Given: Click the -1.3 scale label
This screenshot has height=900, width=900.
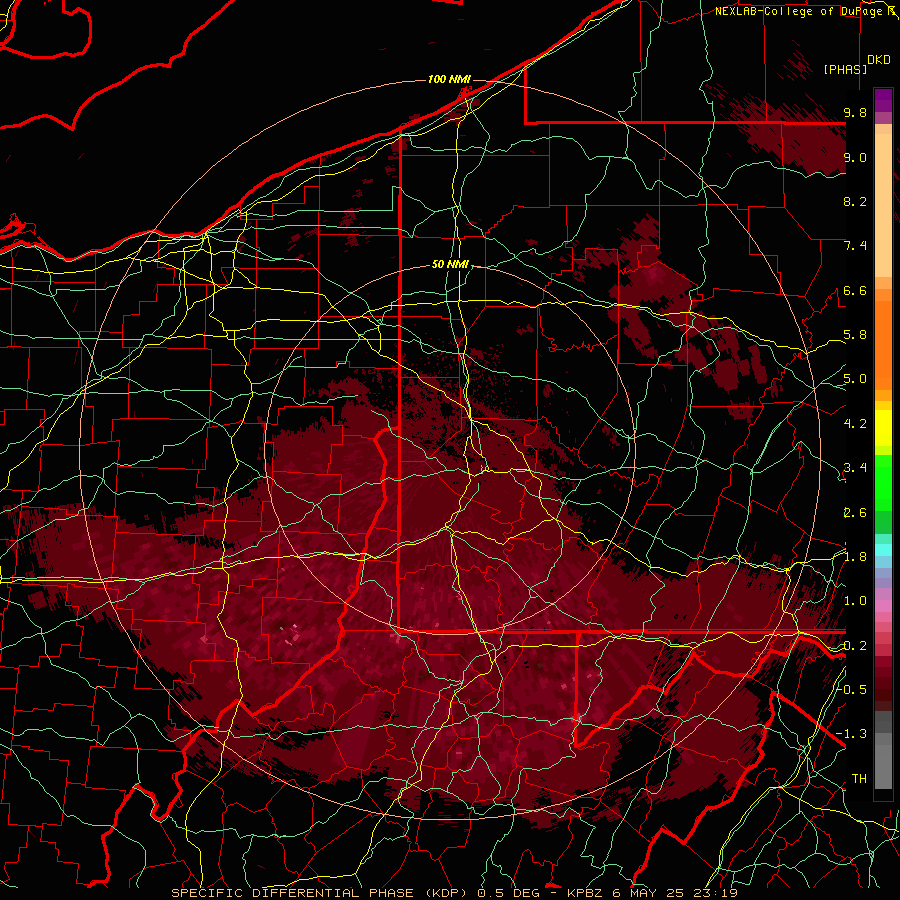Looking at the screenshot, I should pyautogui.click(x=852, y=734).
